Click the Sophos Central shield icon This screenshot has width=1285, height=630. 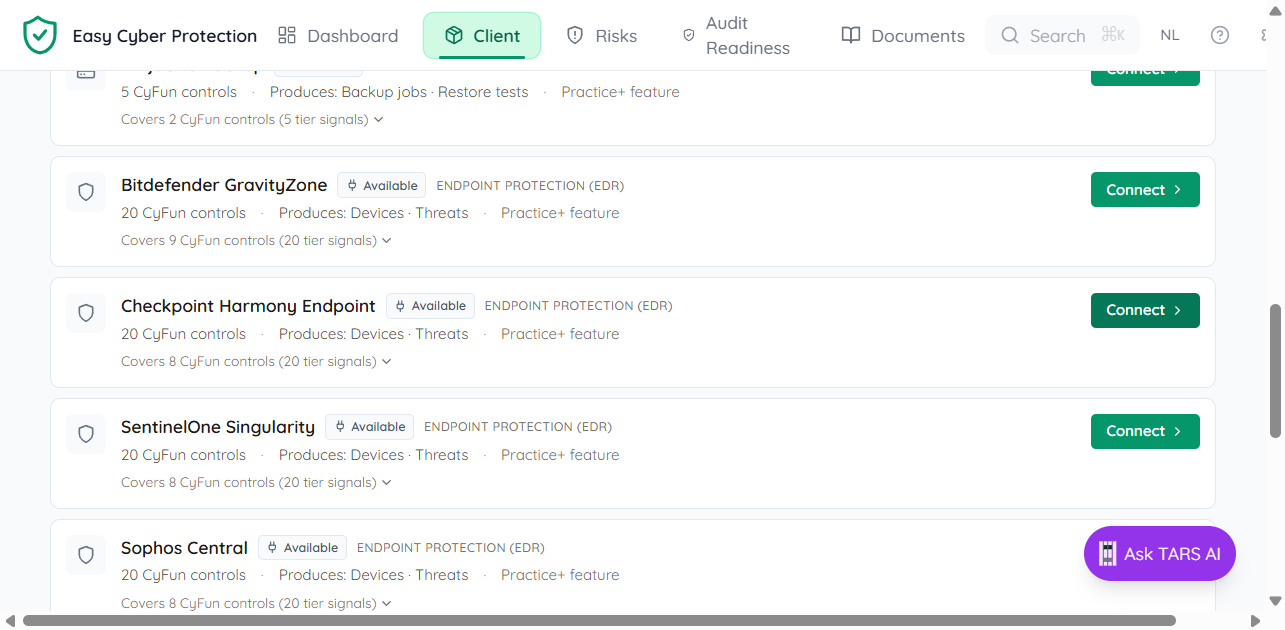pyautogui.click(x=86, y=555)
